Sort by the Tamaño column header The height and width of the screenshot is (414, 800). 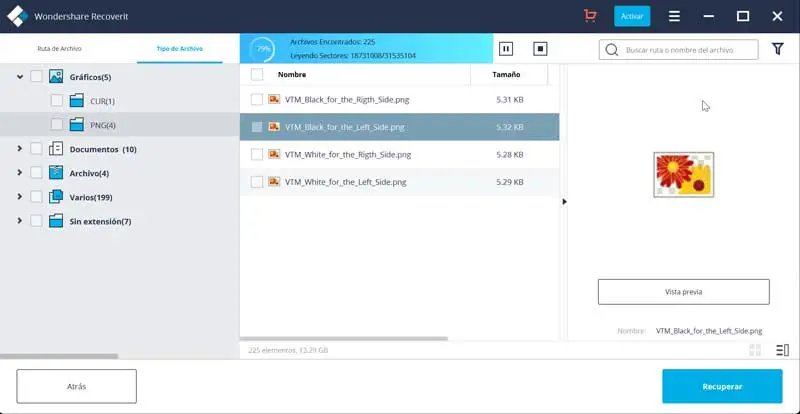(506, 75)
